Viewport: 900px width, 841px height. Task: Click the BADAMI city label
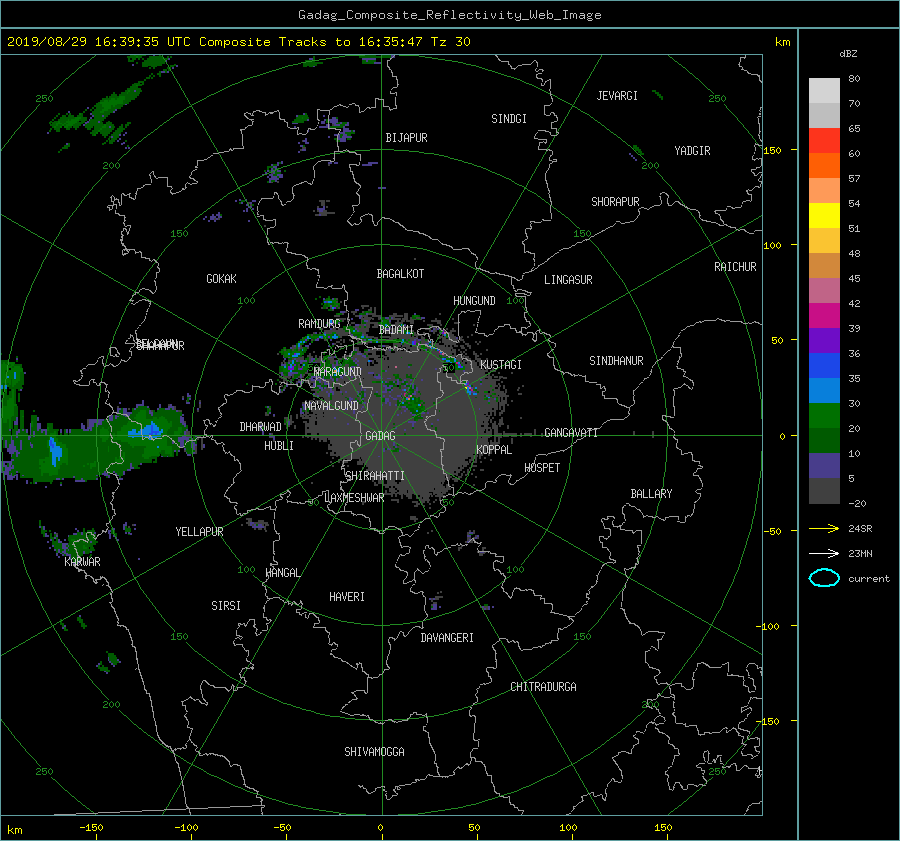tap(396, 330)
